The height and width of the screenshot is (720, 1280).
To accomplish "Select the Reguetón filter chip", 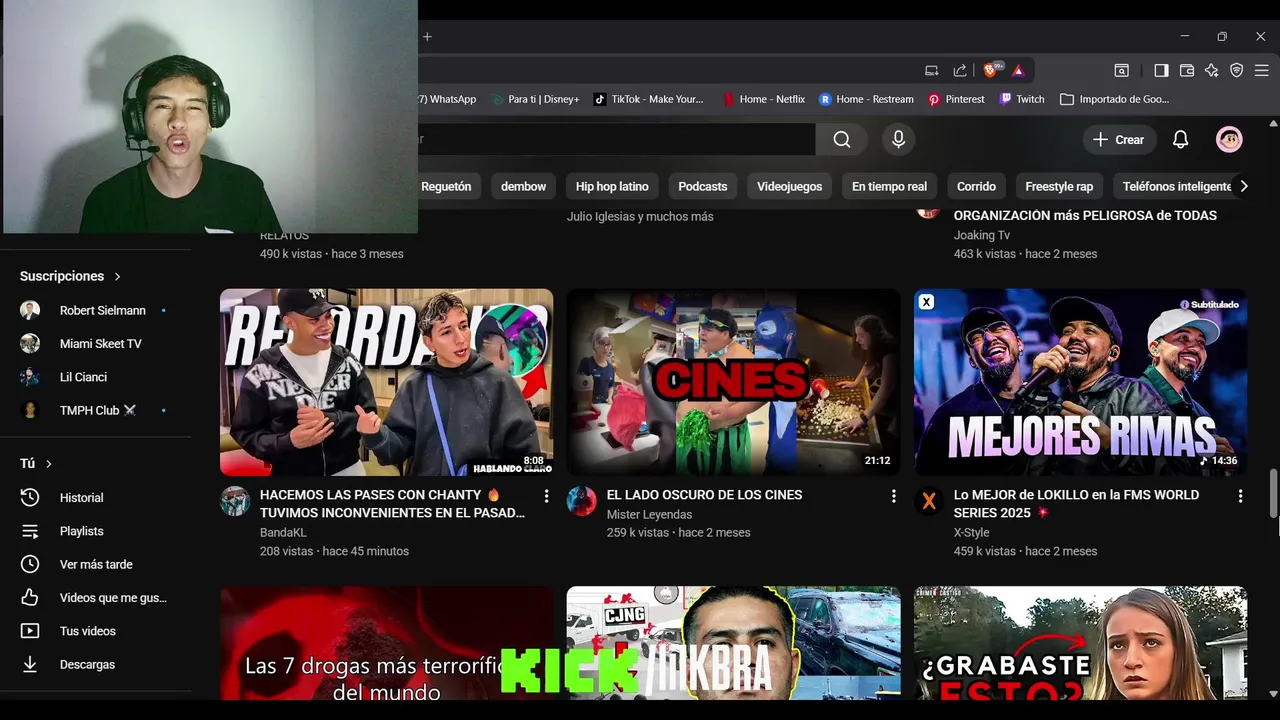I will click(446, 186).
